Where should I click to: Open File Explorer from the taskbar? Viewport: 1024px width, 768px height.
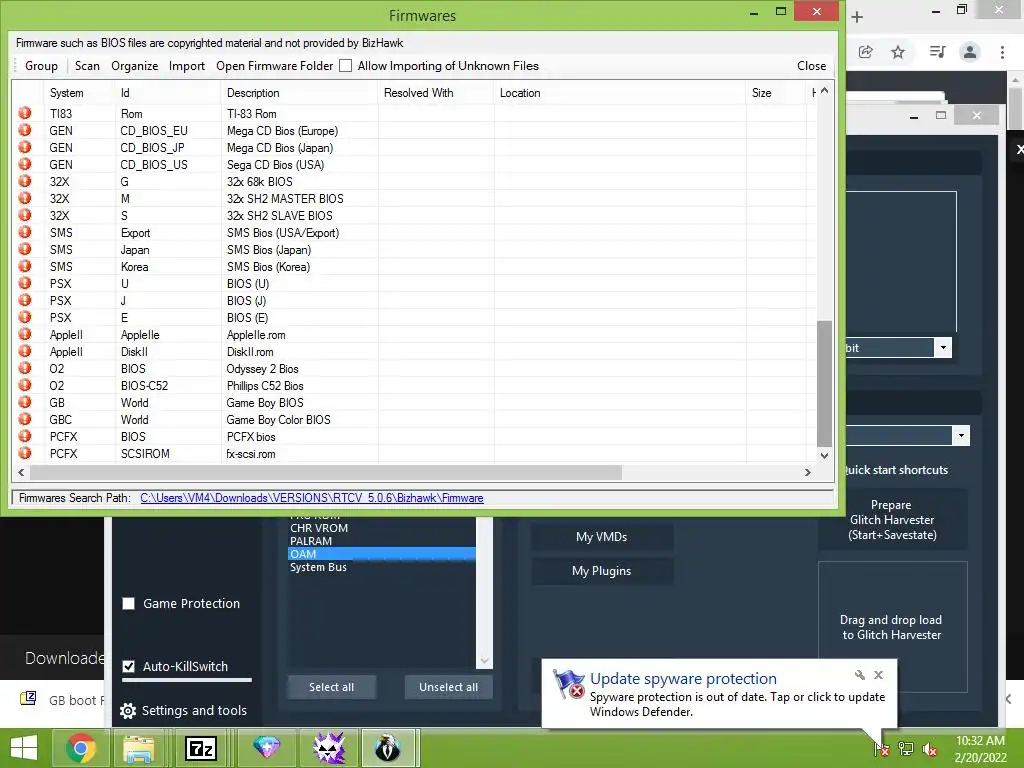point(139,748)
